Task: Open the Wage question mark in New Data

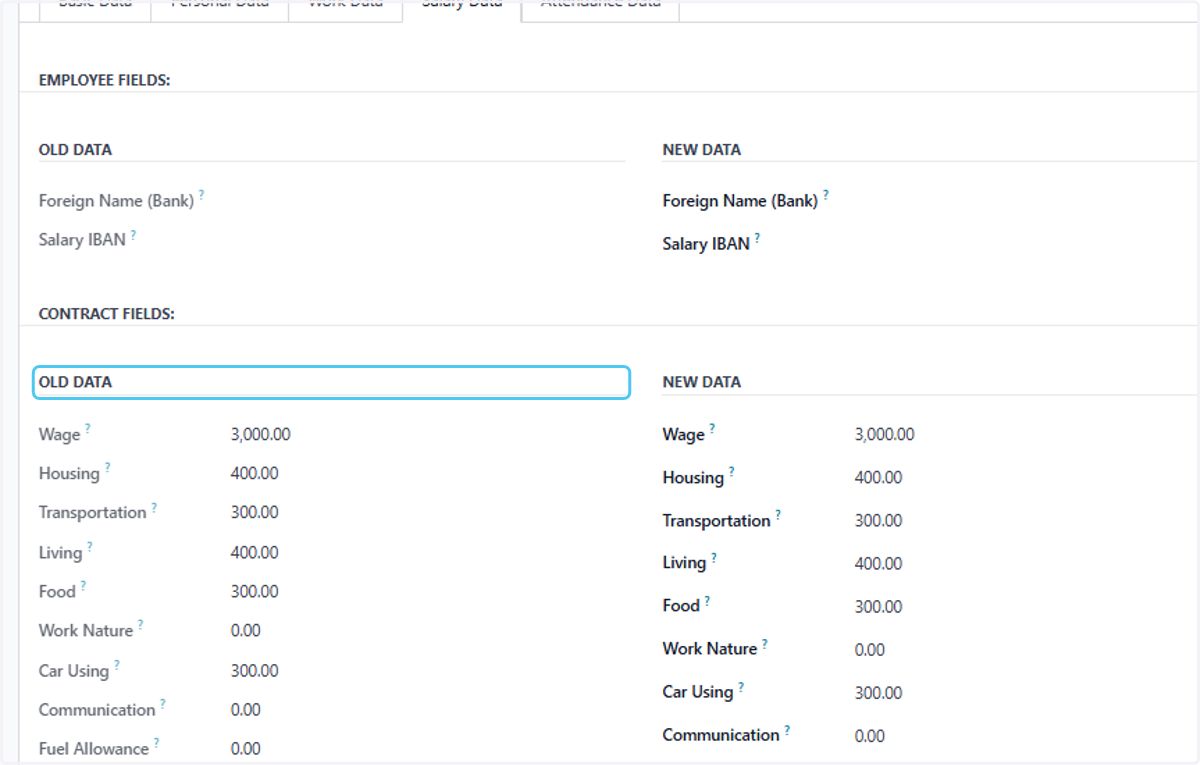Action: point(712,429)
